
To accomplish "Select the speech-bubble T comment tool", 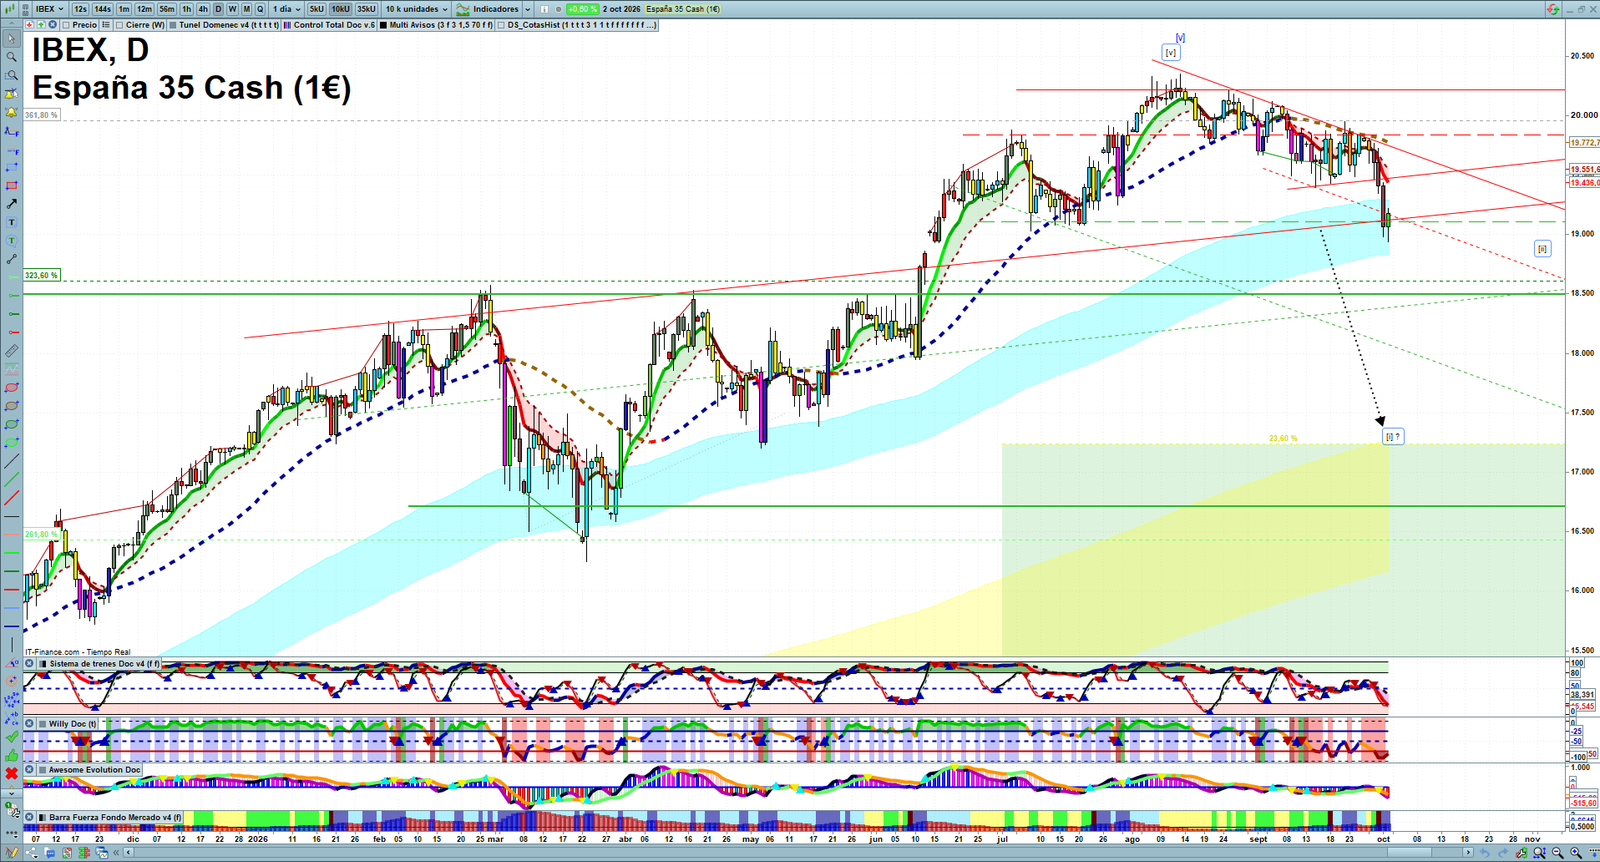I will pyautogui.click(x=11, y=241).
